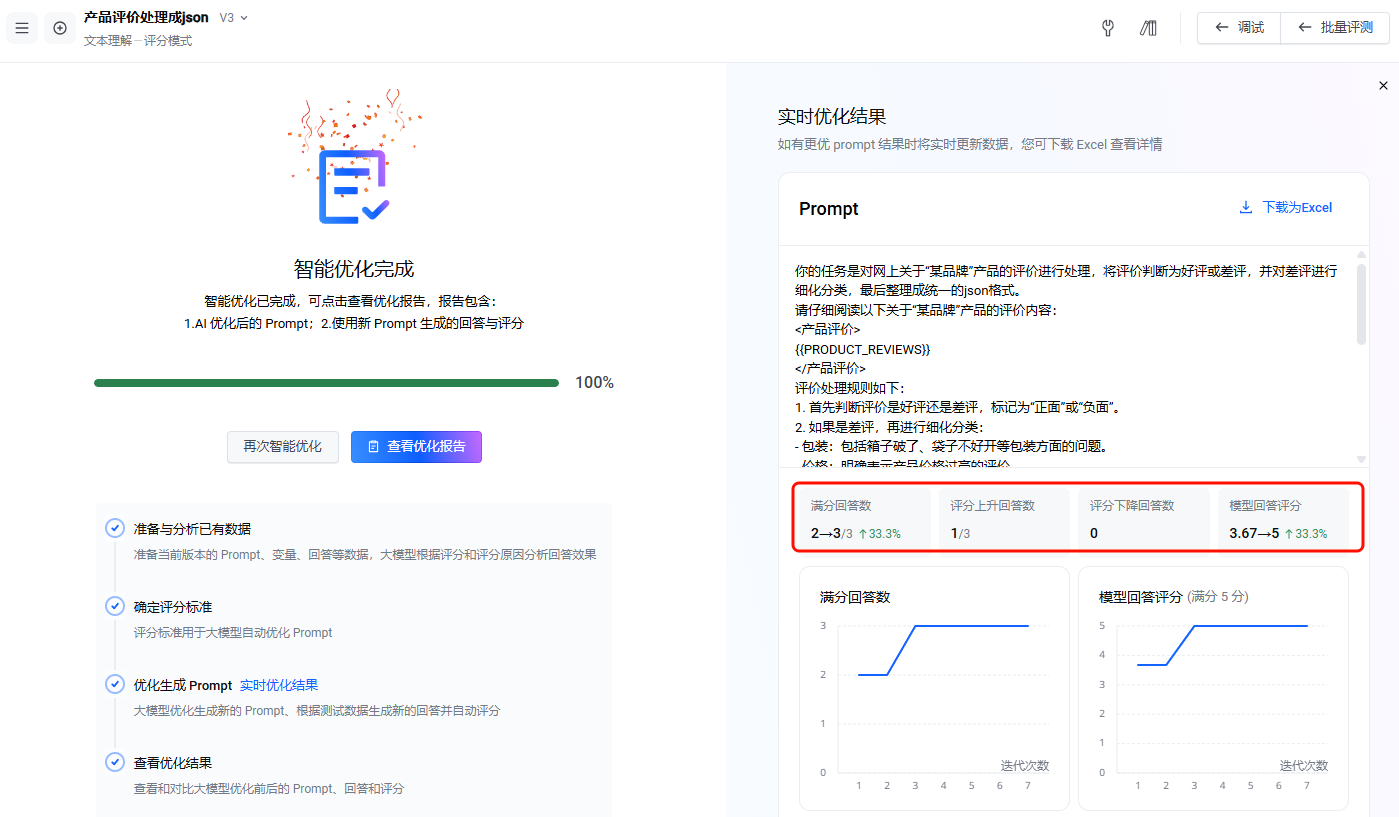Click the checkmark beside 查看优化结果 step

(115, 762)
